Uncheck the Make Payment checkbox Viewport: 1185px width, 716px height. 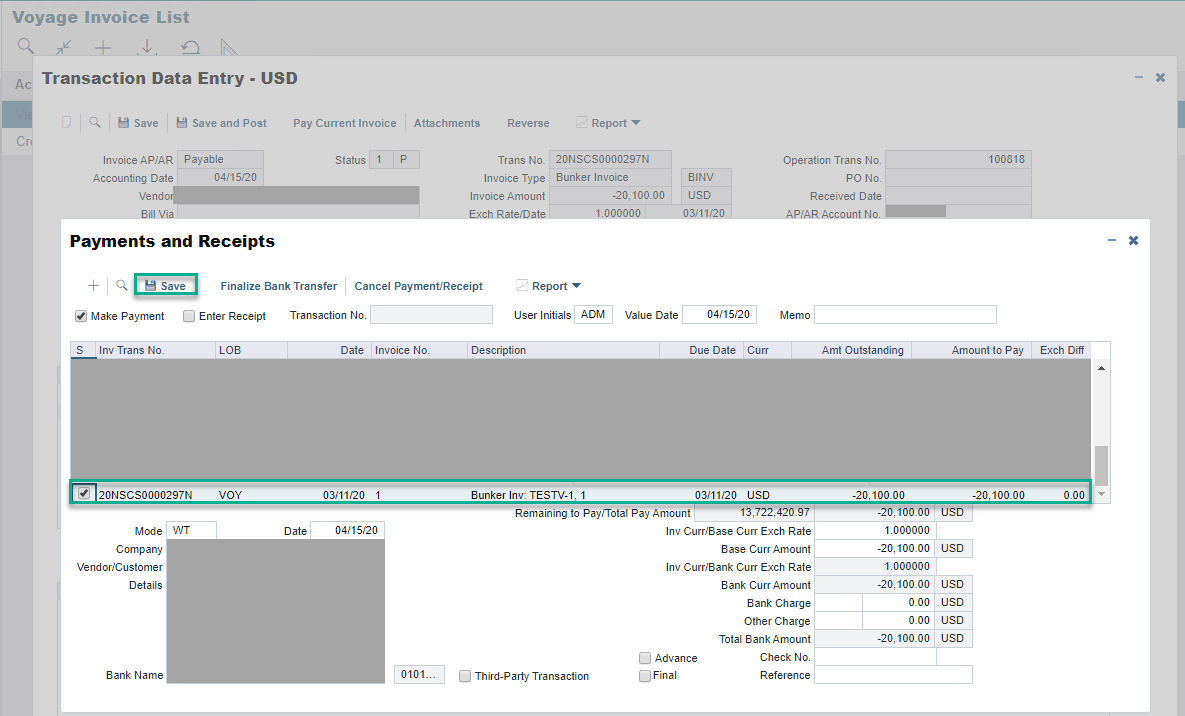(81, 316)
